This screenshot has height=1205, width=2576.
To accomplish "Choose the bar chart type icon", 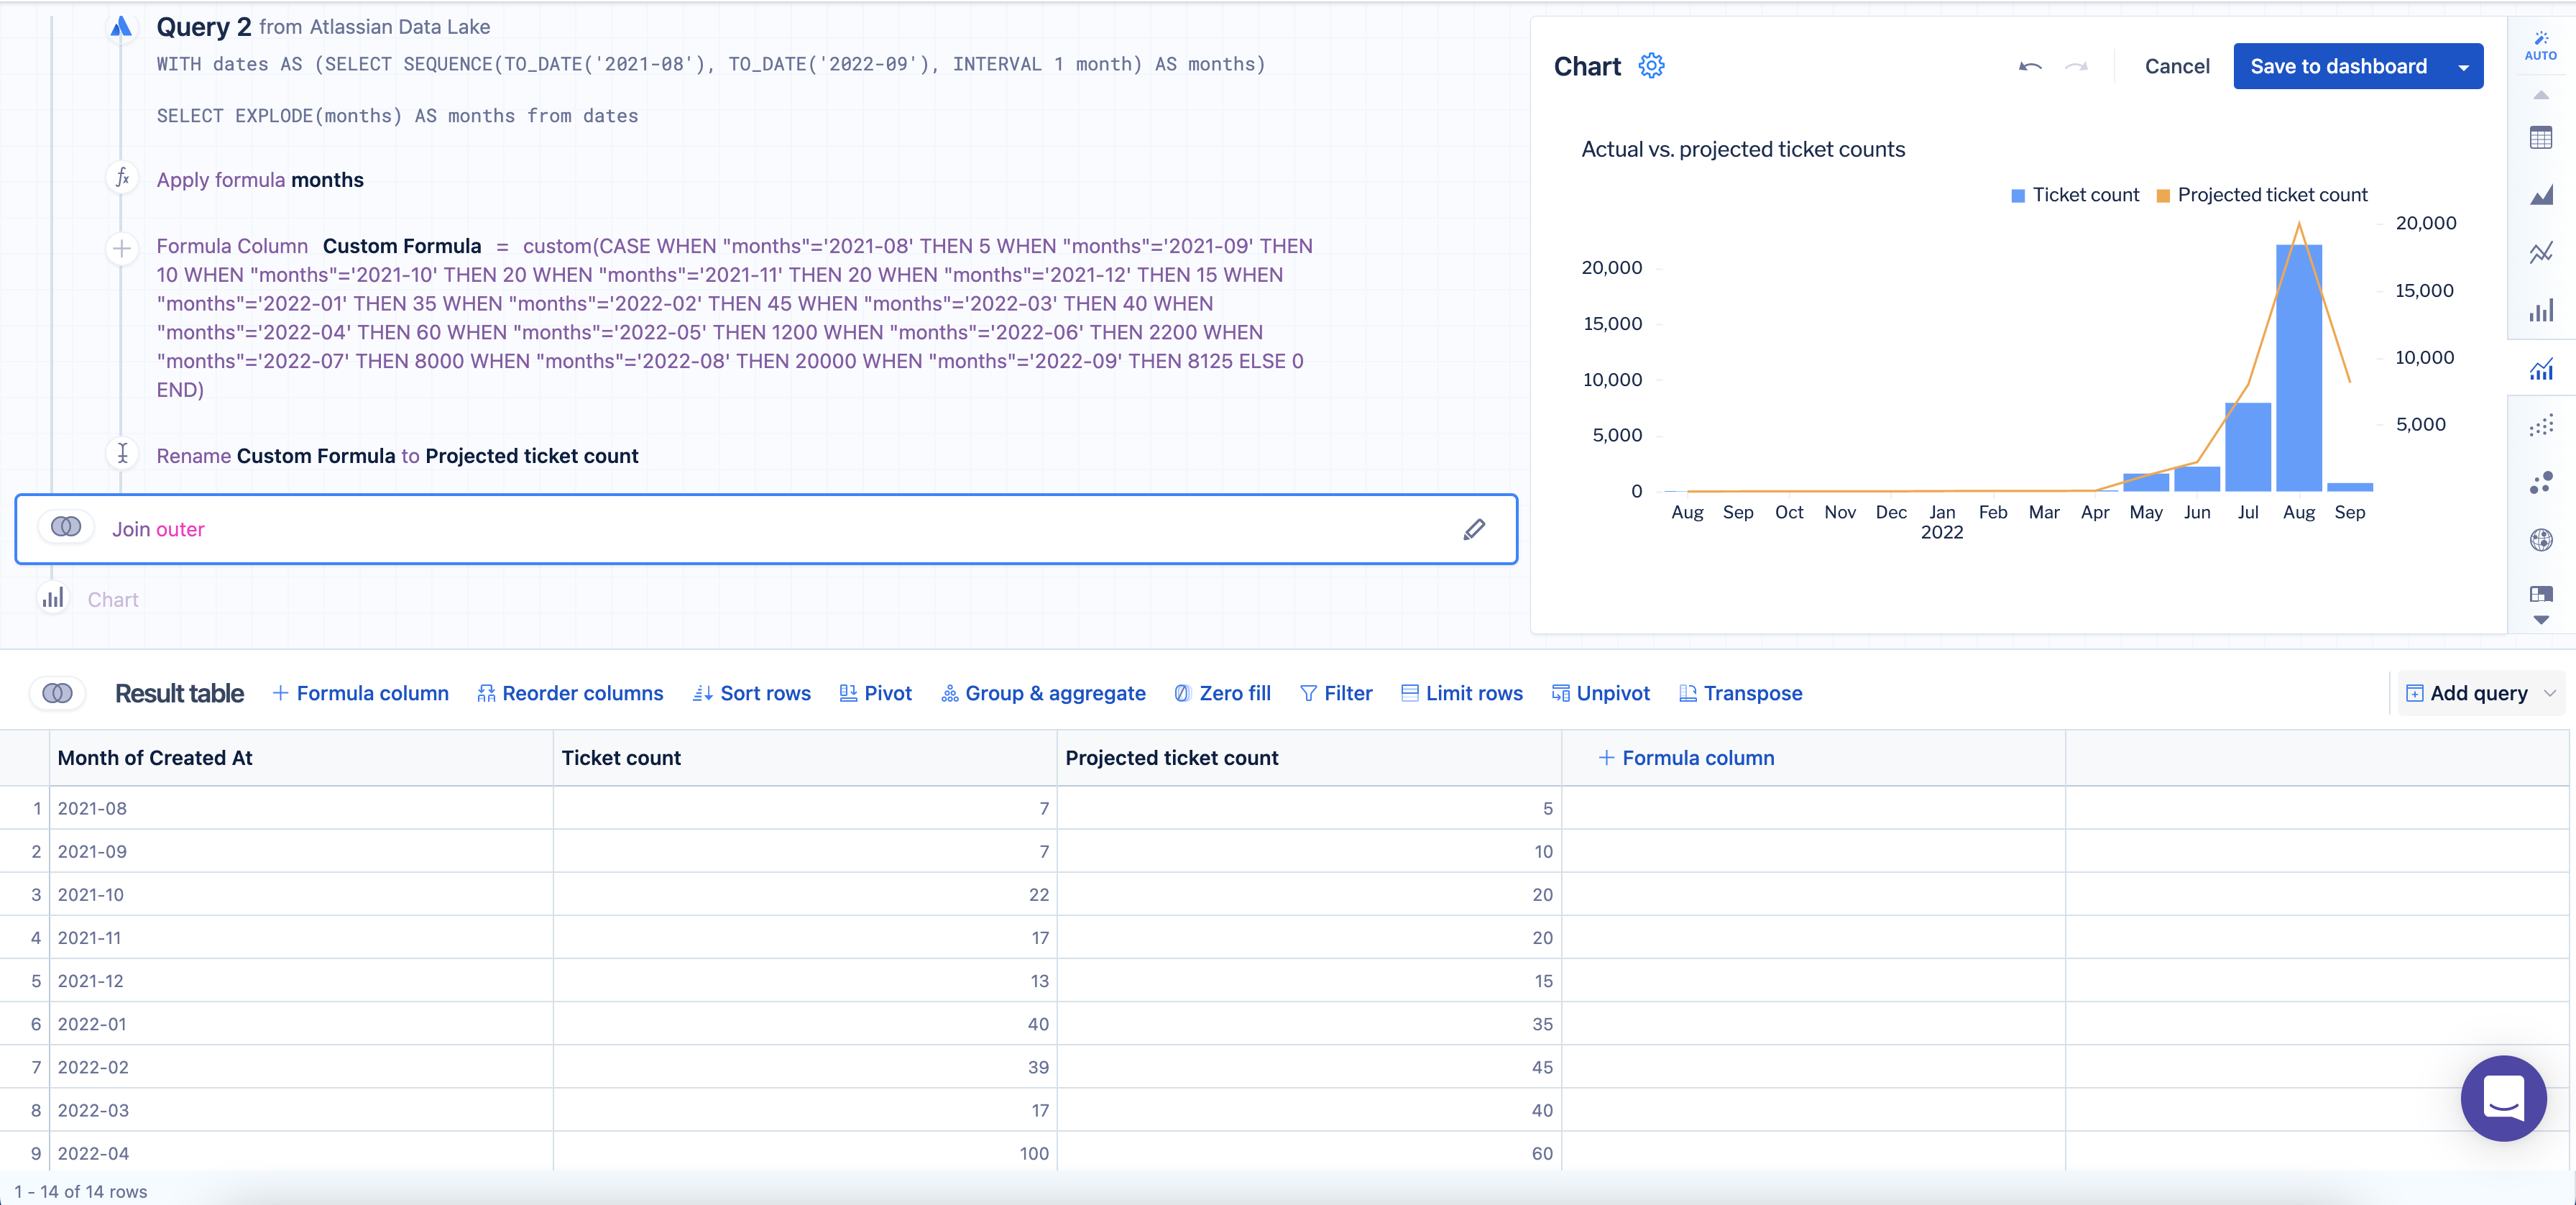I will [x=2540, y=311].
